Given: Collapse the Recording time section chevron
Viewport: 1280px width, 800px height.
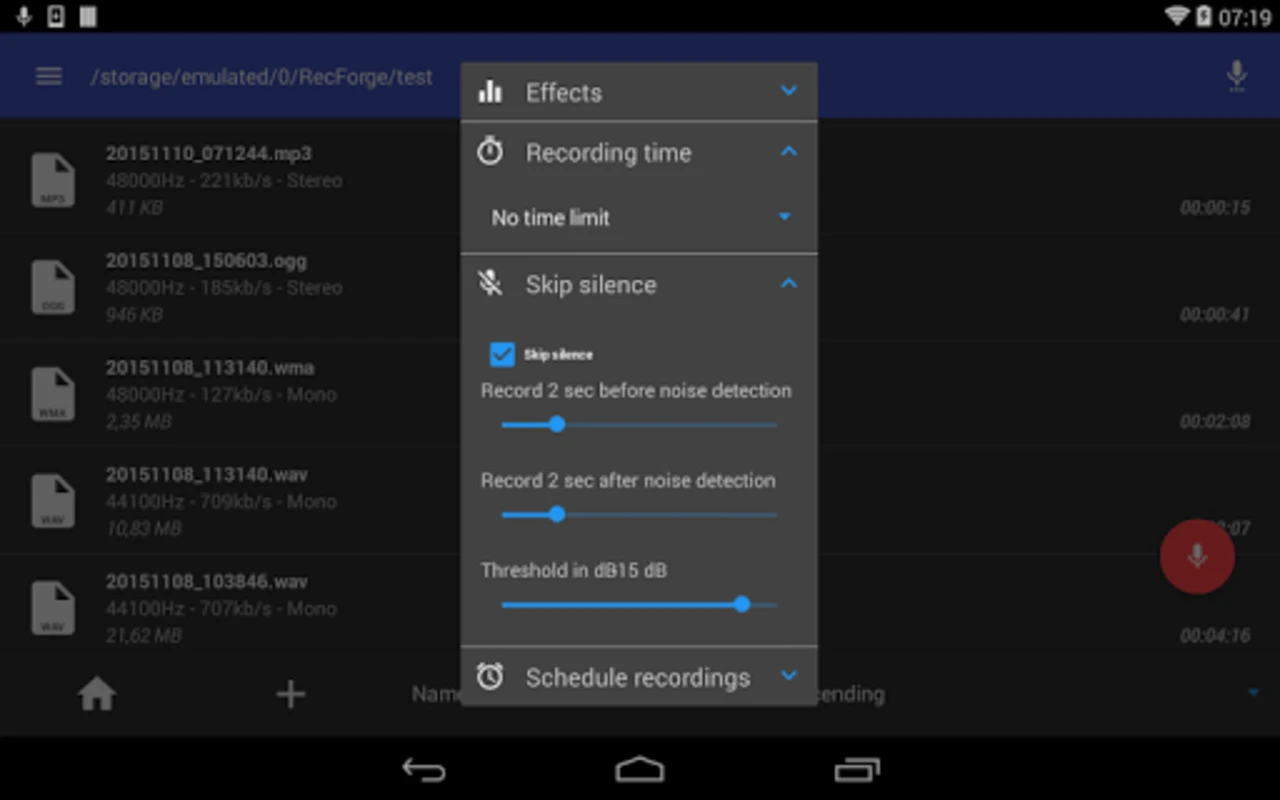Looking at the screenshot, I should tap(789, 152).
